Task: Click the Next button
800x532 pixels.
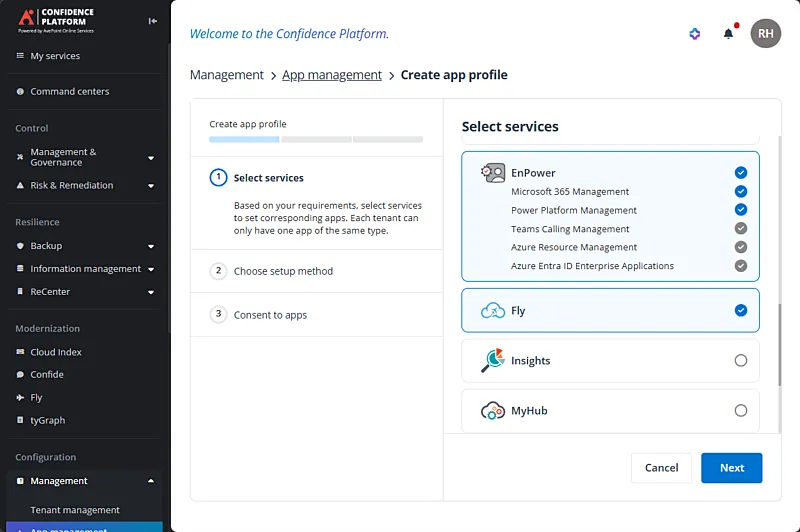Action: click(731, 468)
